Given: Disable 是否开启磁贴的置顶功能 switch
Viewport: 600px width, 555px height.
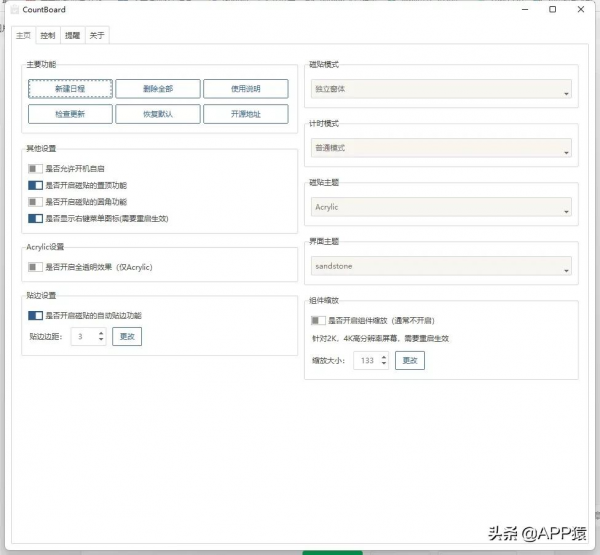Looking at the screenshot, I should [x=36, y=185].
